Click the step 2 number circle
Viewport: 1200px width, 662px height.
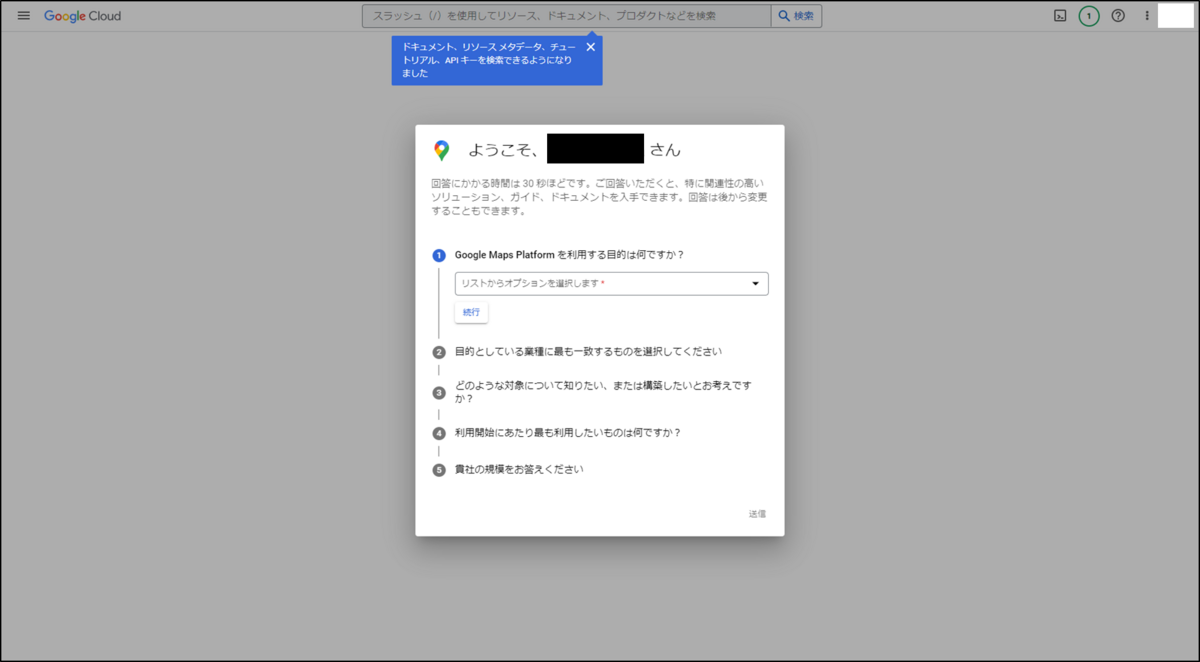439,352
